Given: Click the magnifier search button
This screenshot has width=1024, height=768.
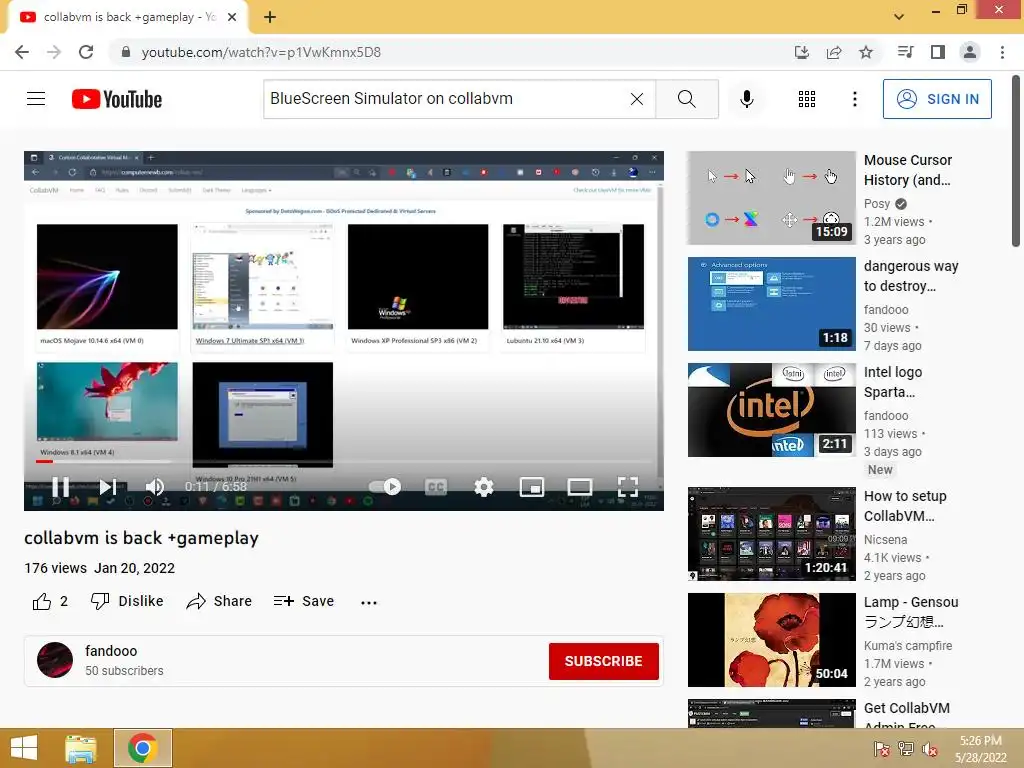Looking at the screenshot, I should [686, 99].
